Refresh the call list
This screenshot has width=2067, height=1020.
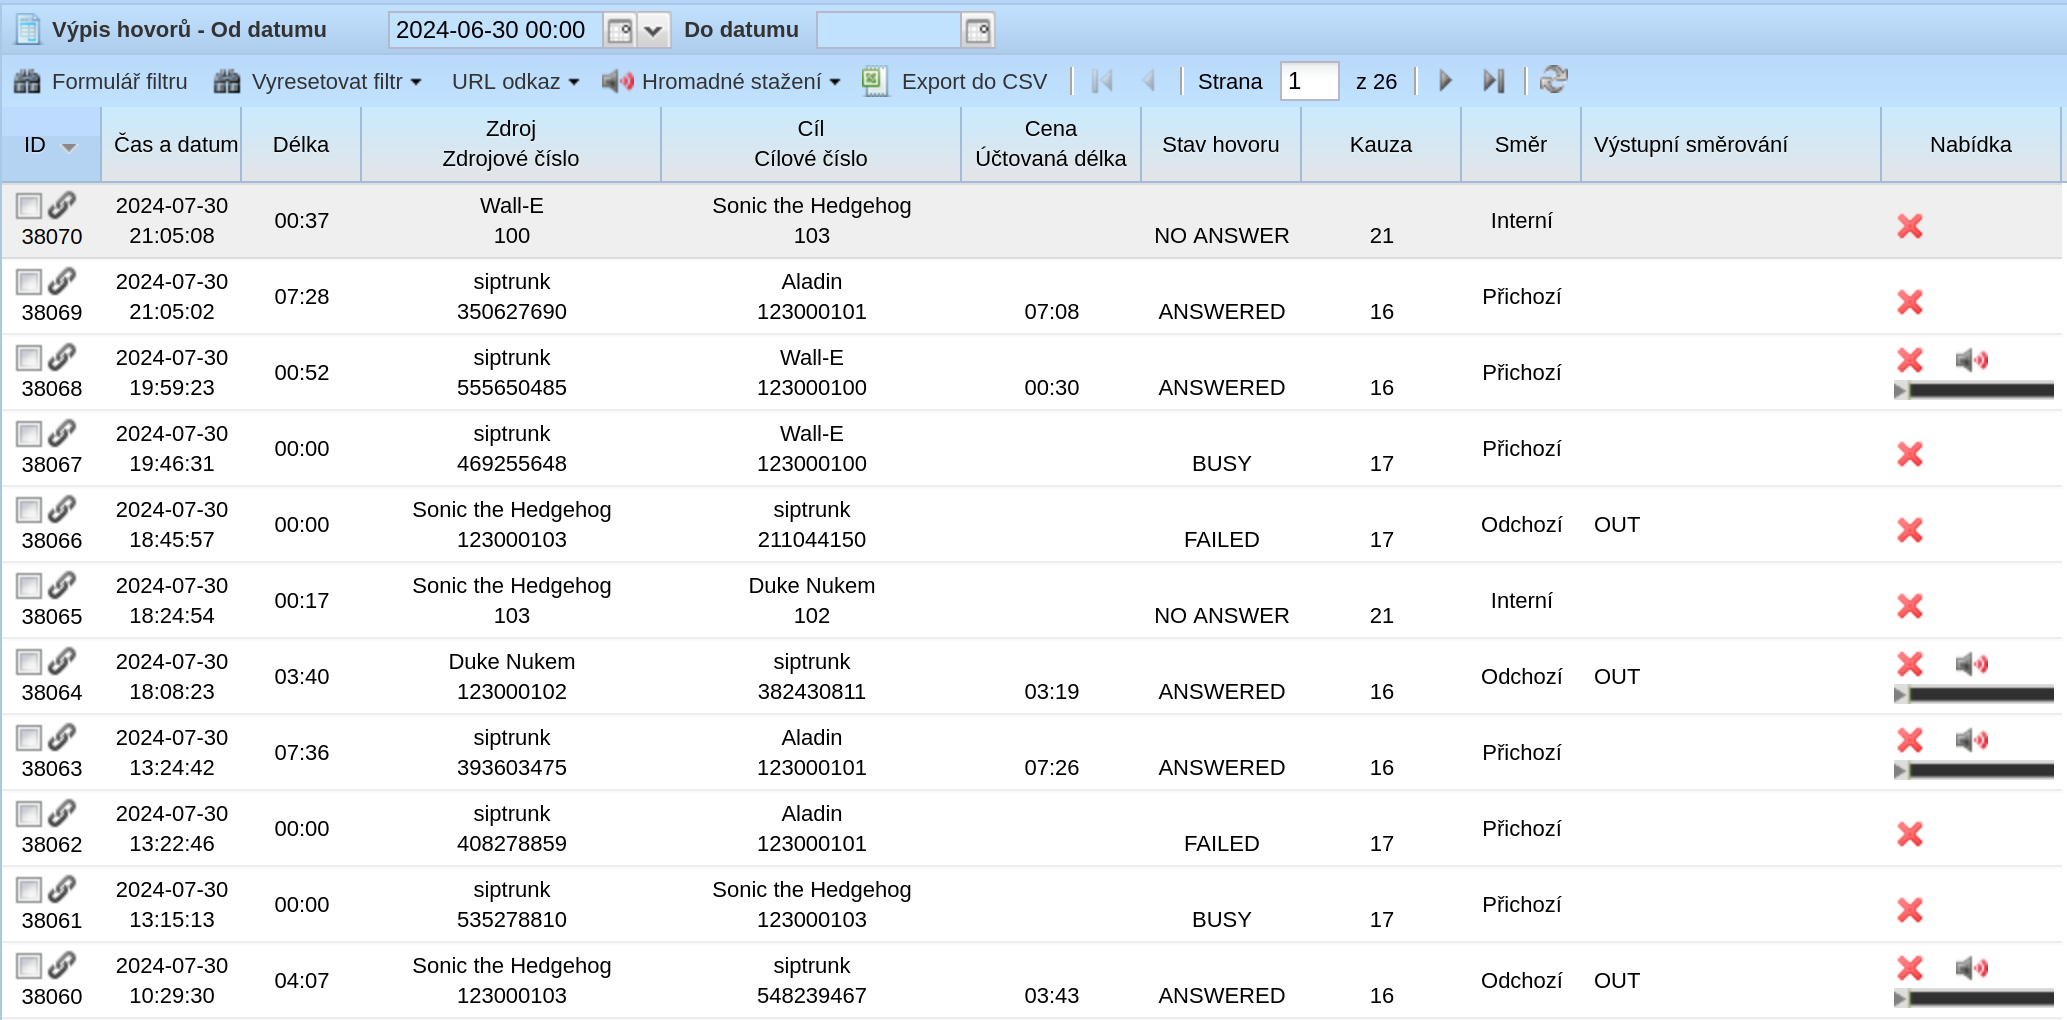tap(1553, 80)
